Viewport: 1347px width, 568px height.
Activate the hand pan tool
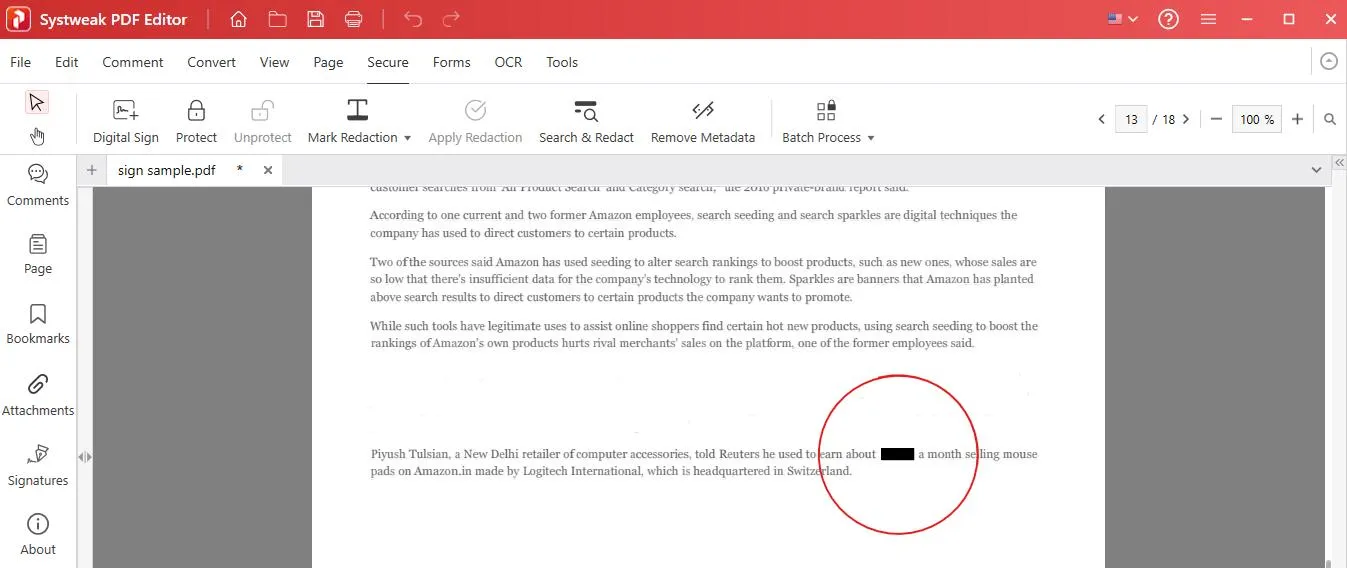37,136
